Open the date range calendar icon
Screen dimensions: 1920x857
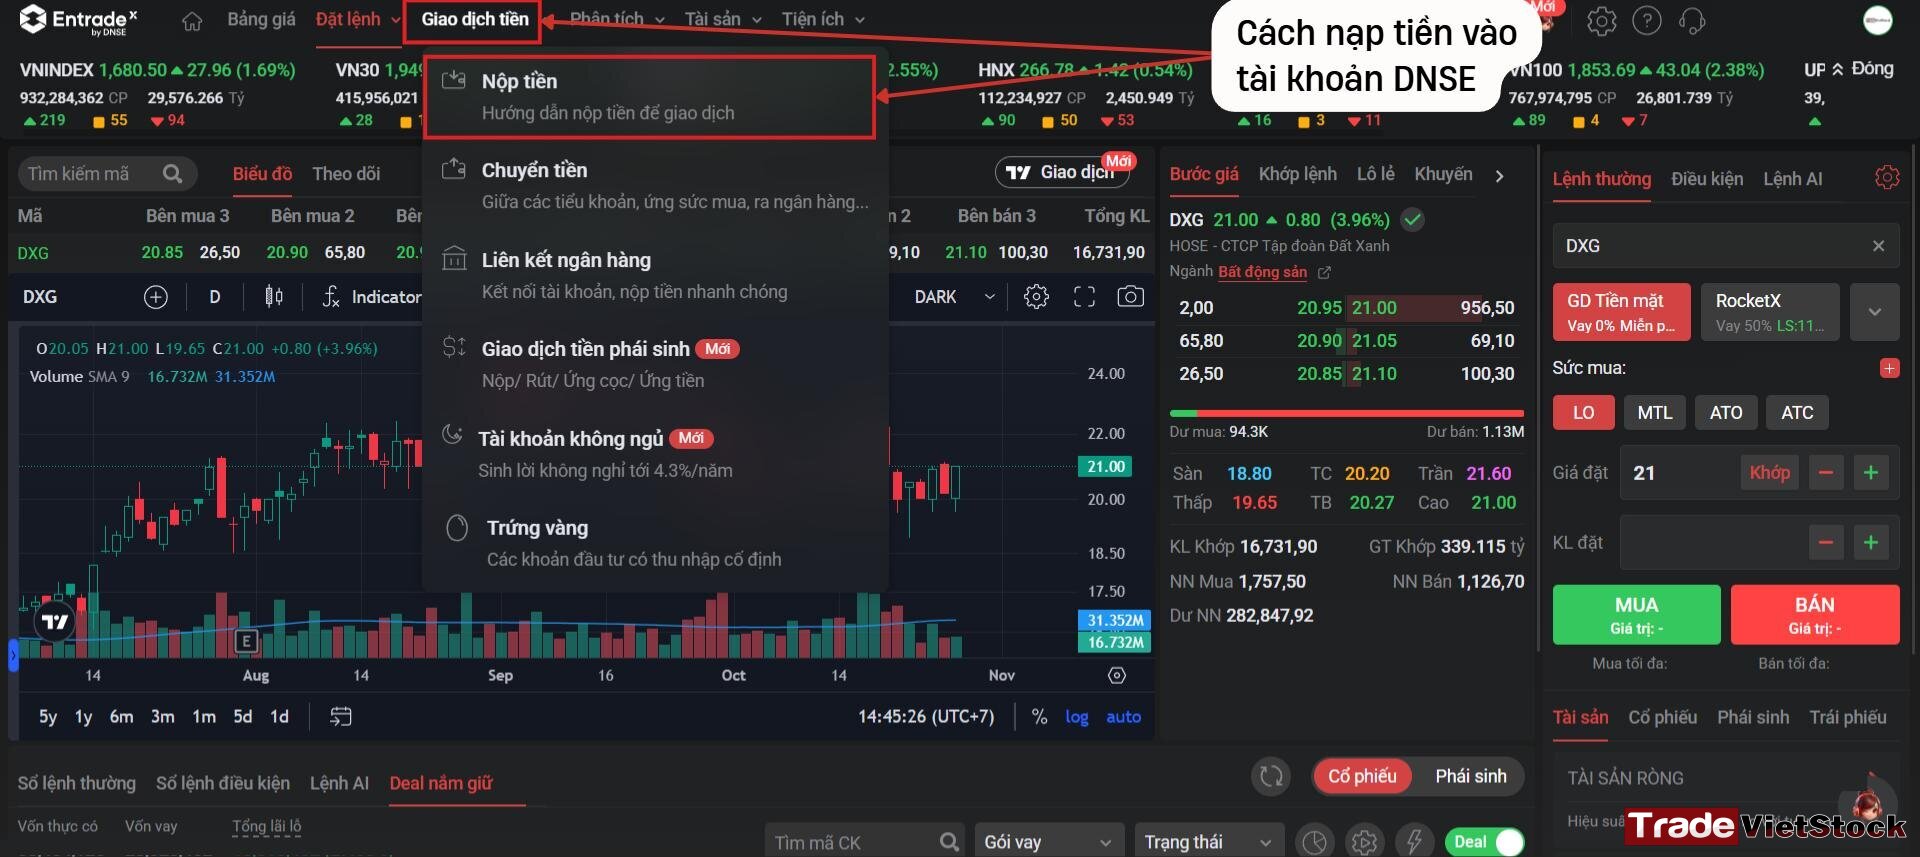340,717
